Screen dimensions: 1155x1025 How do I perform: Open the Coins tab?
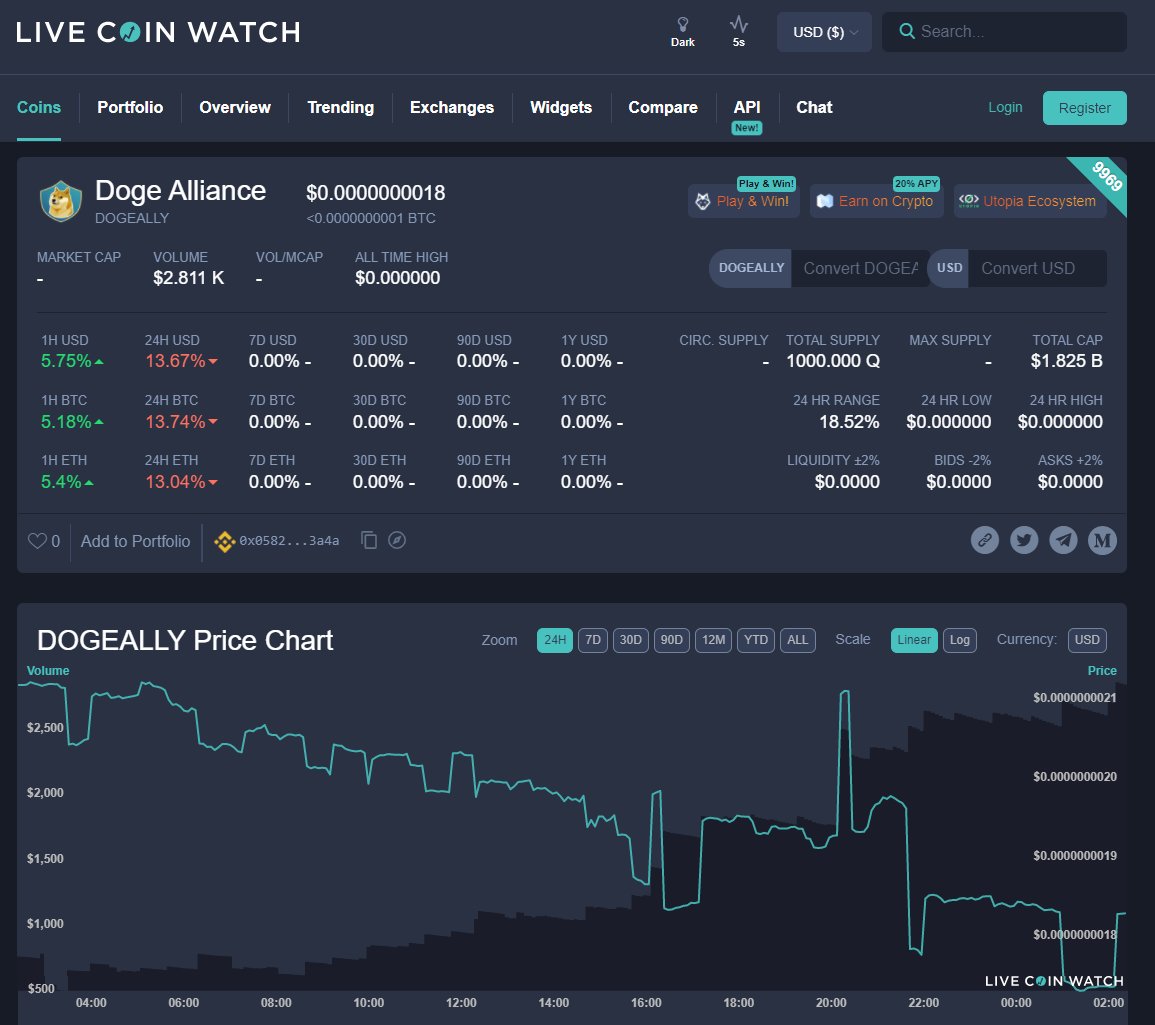tap(39, 108)
